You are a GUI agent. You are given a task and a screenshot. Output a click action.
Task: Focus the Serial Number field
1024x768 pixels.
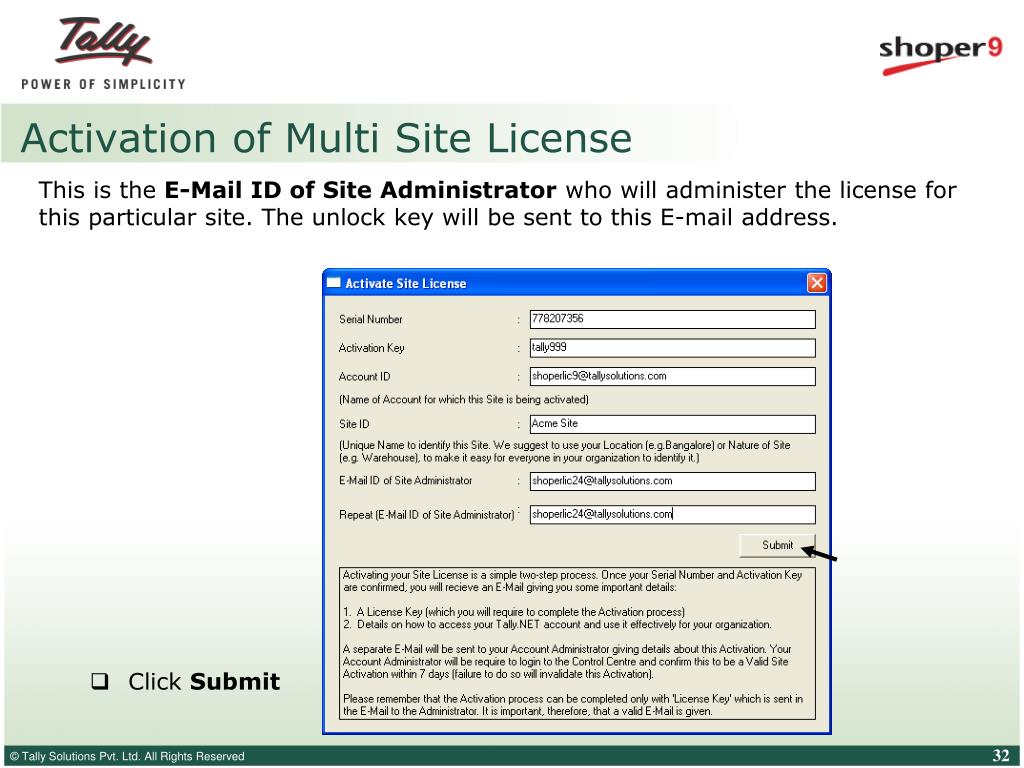click(673, 319)
